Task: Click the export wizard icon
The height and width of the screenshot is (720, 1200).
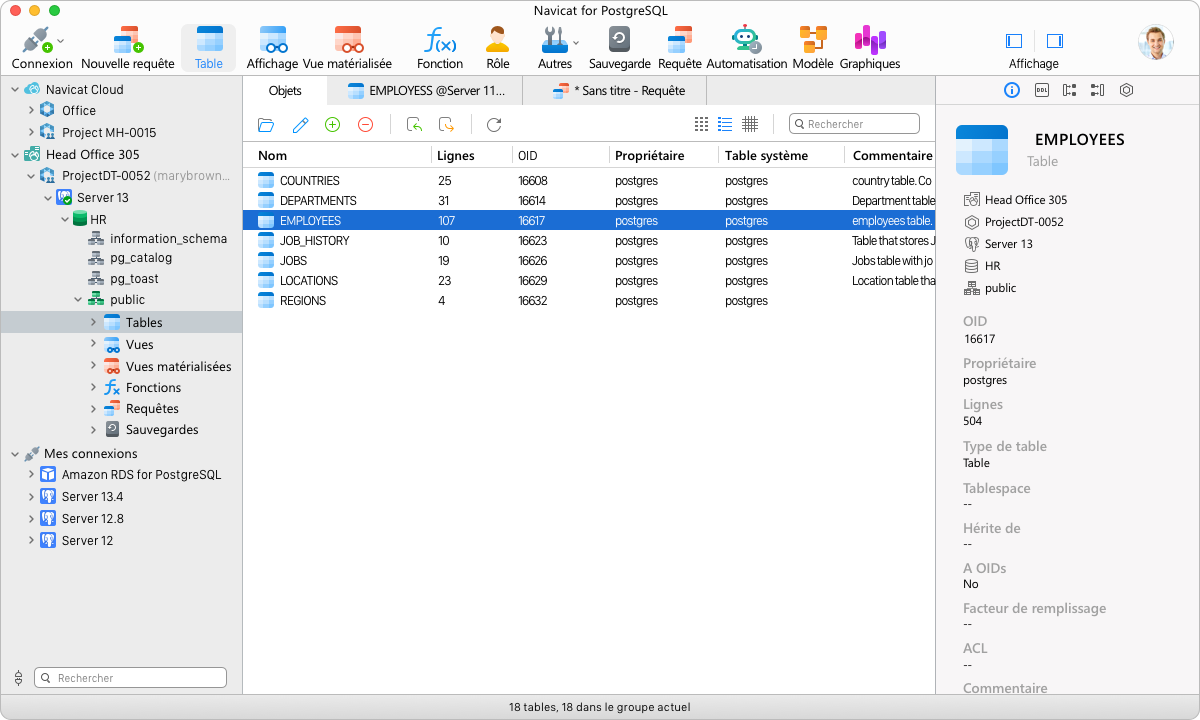Action: tap(446, 125)
